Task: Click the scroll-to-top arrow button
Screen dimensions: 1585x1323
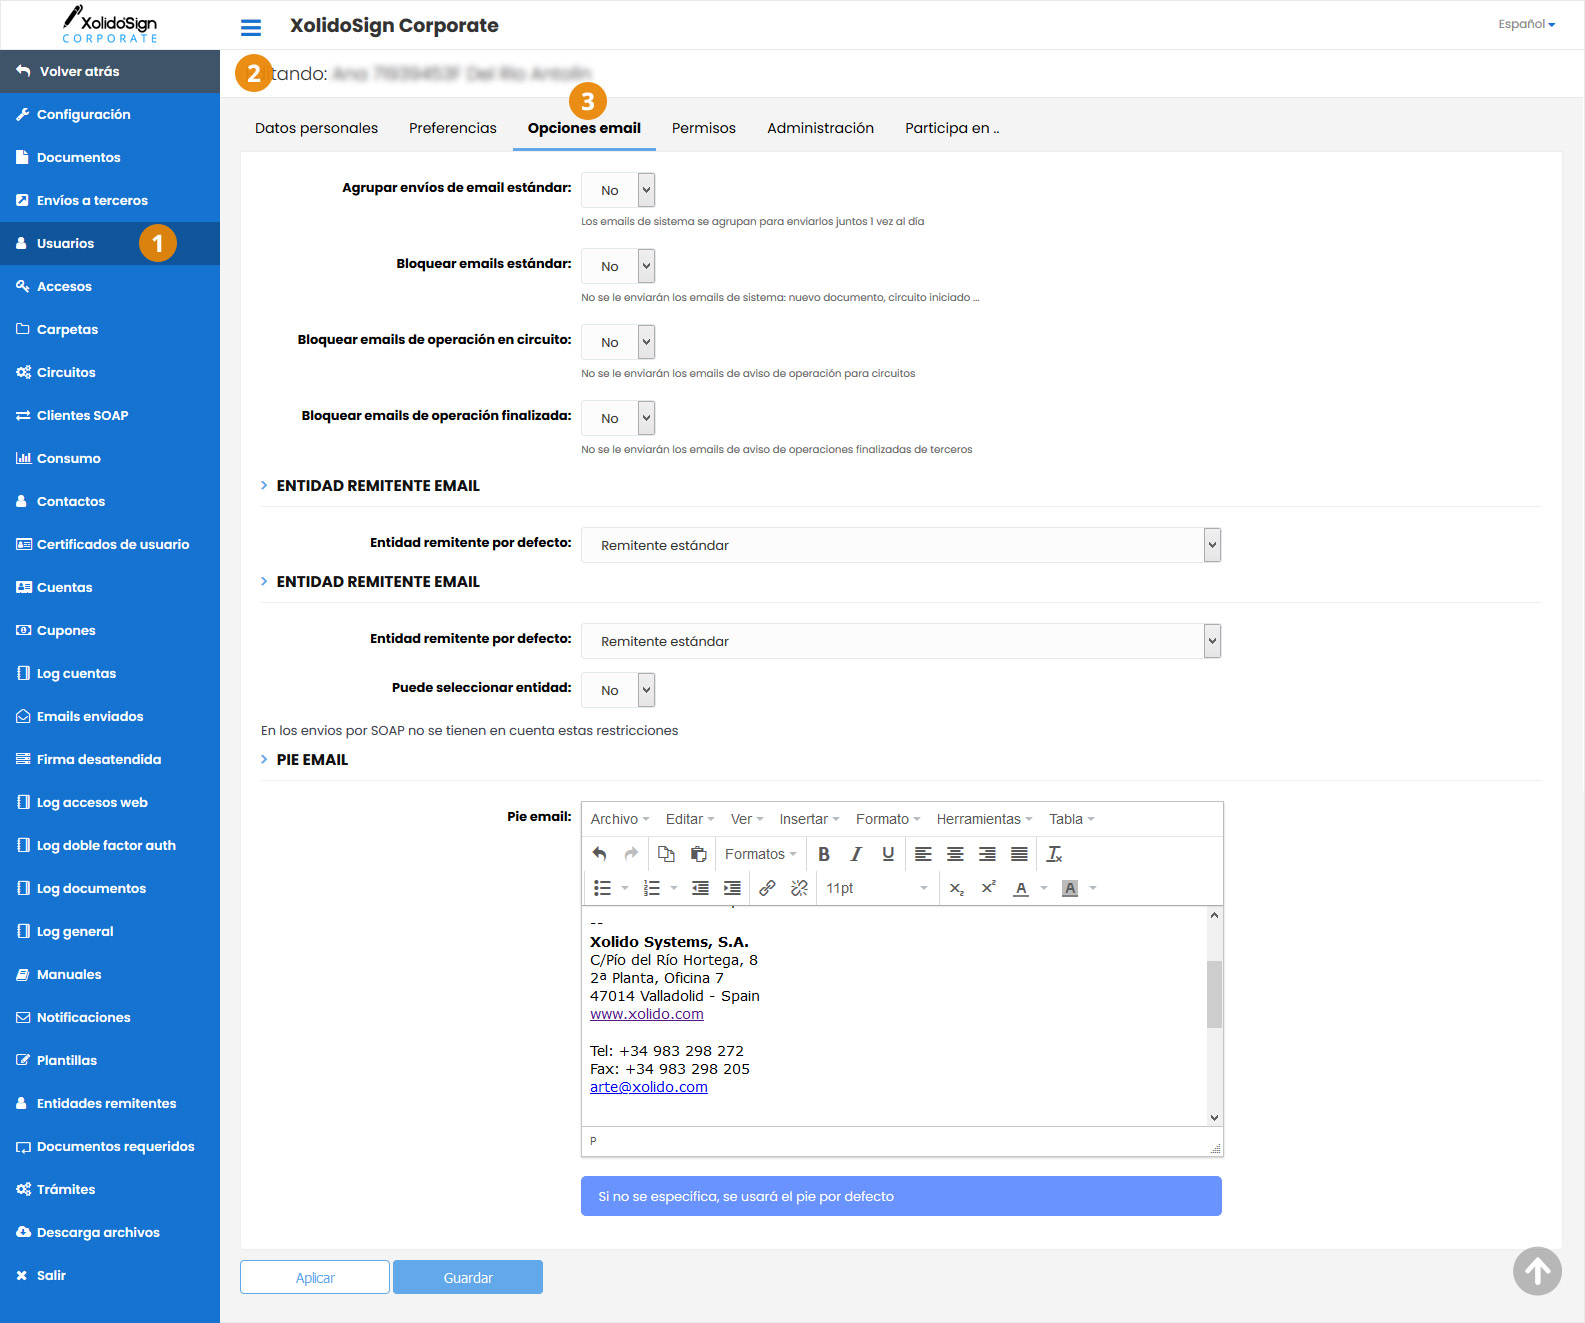Action: [1537, 1271]
